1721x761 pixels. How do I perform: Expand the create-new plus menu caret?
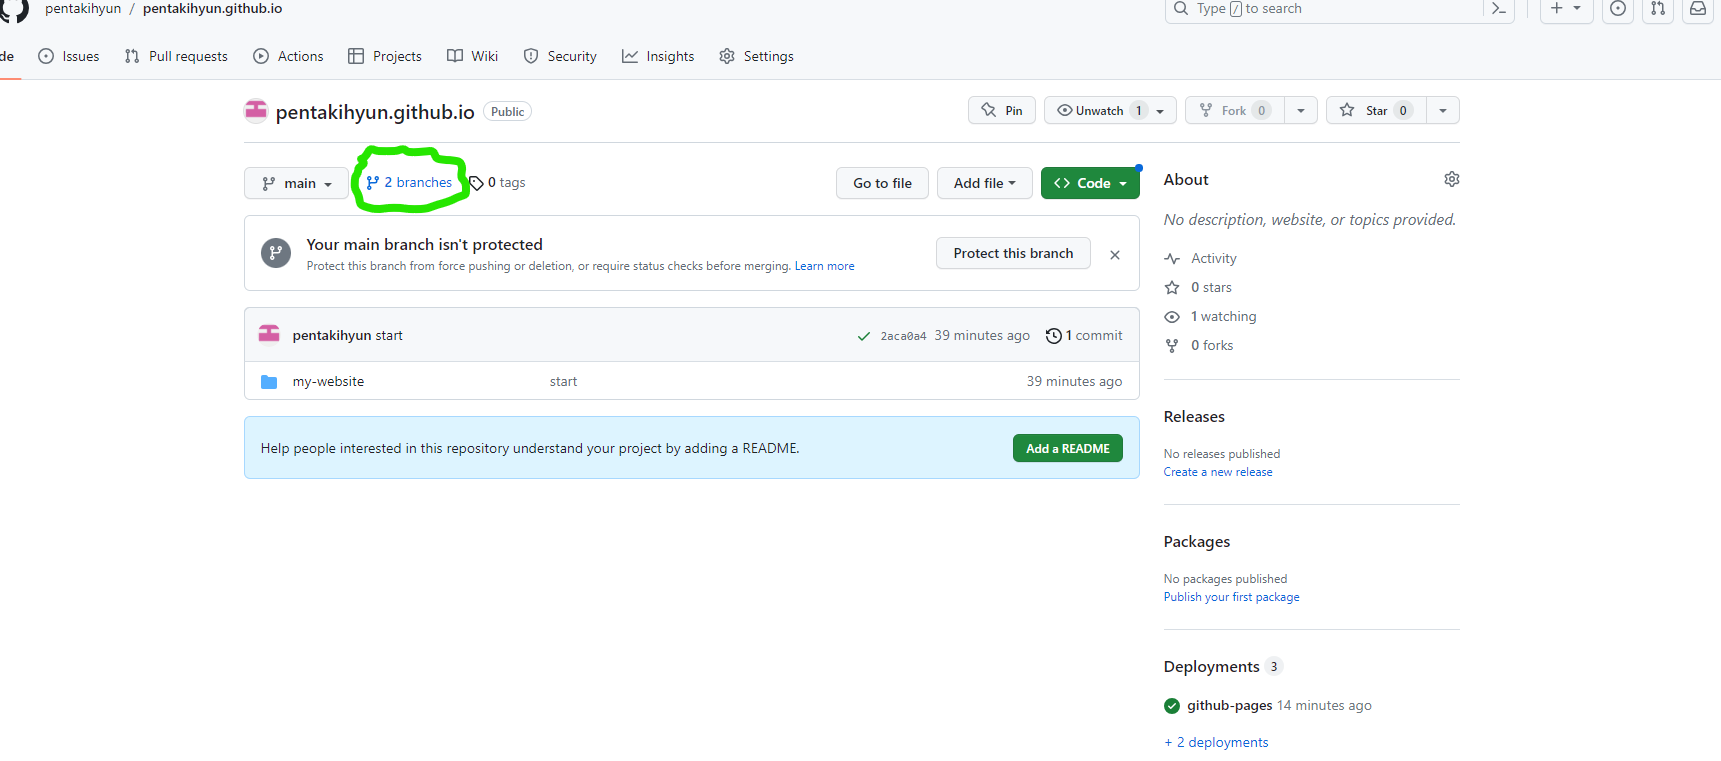1577,8
